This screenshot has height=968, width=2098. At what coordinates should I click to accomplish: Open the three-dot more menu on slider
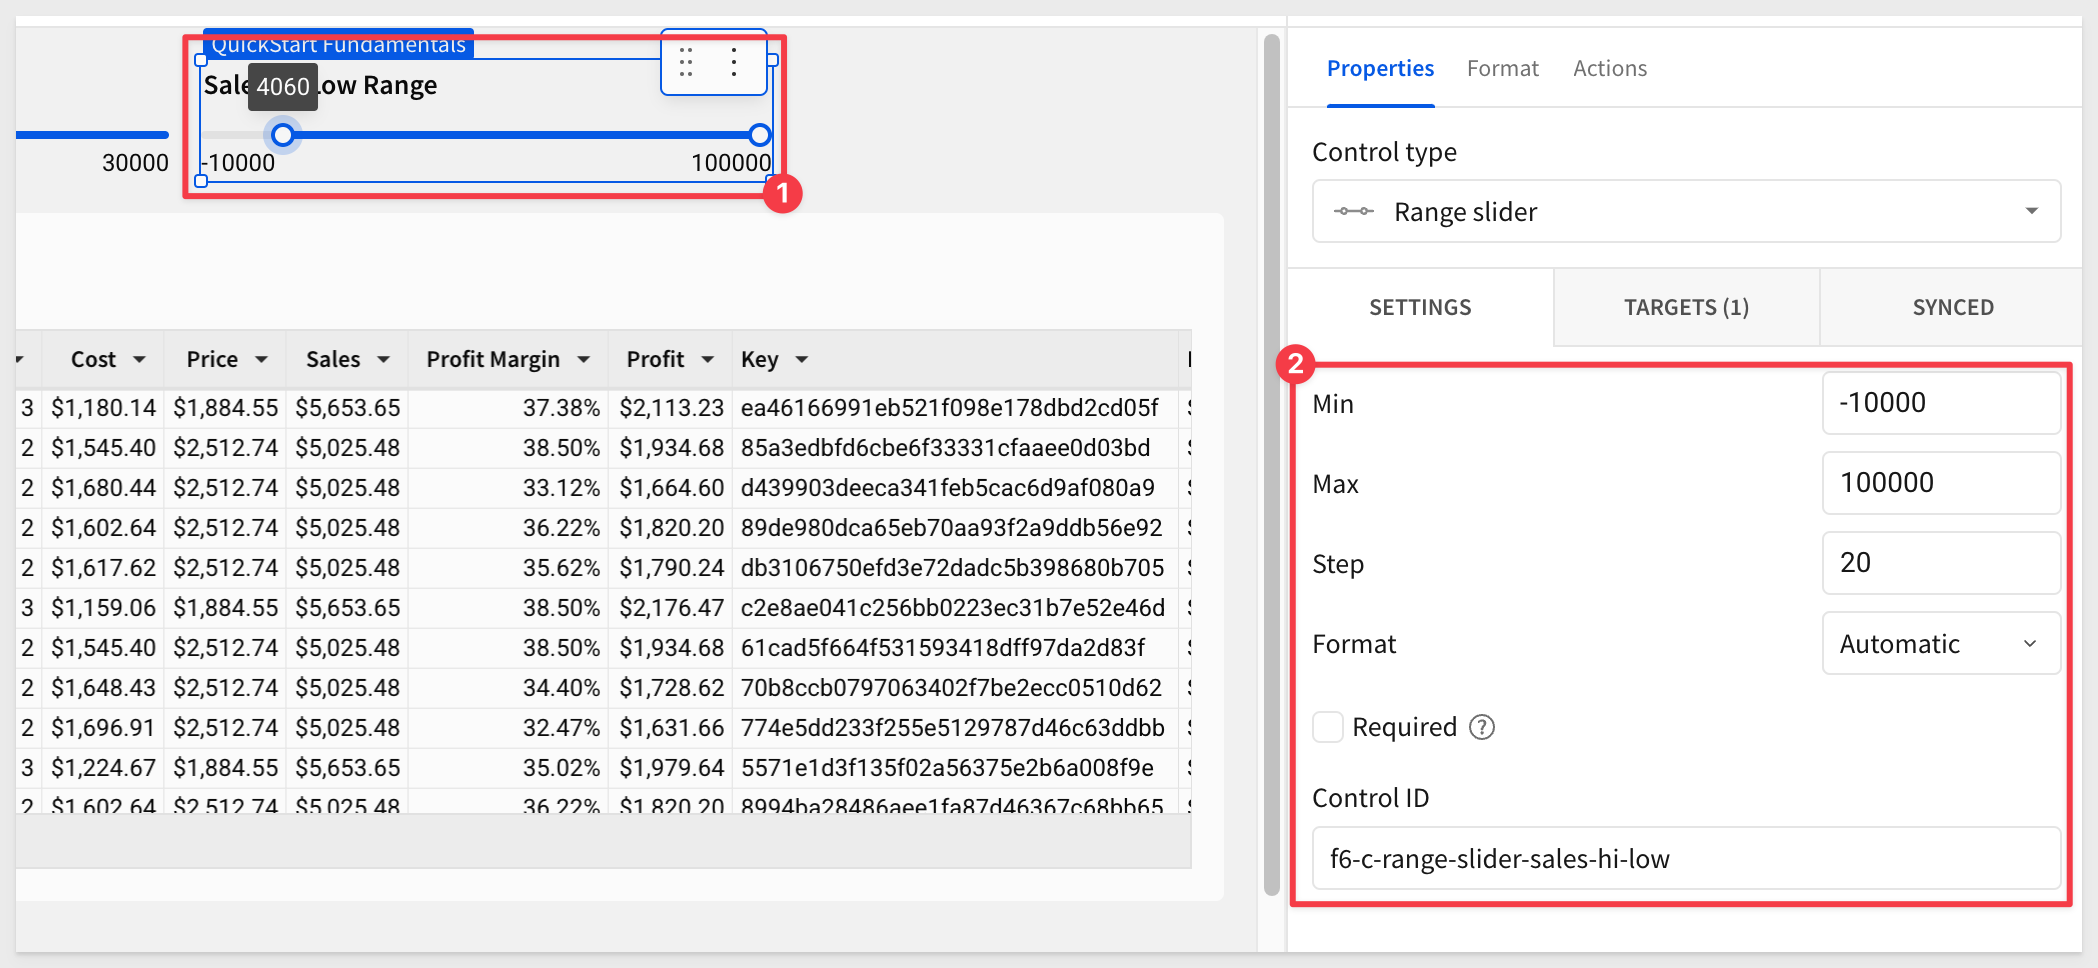pos(734,62)
